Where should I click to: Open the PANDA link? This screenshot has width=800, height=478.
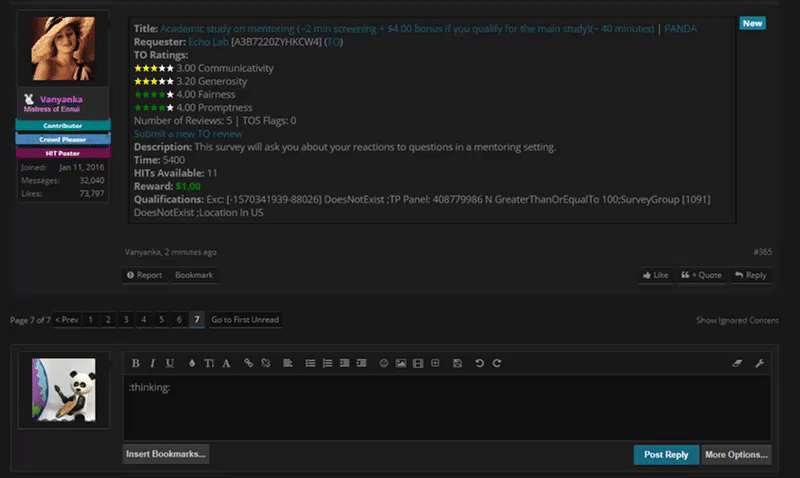pos(680,29)
